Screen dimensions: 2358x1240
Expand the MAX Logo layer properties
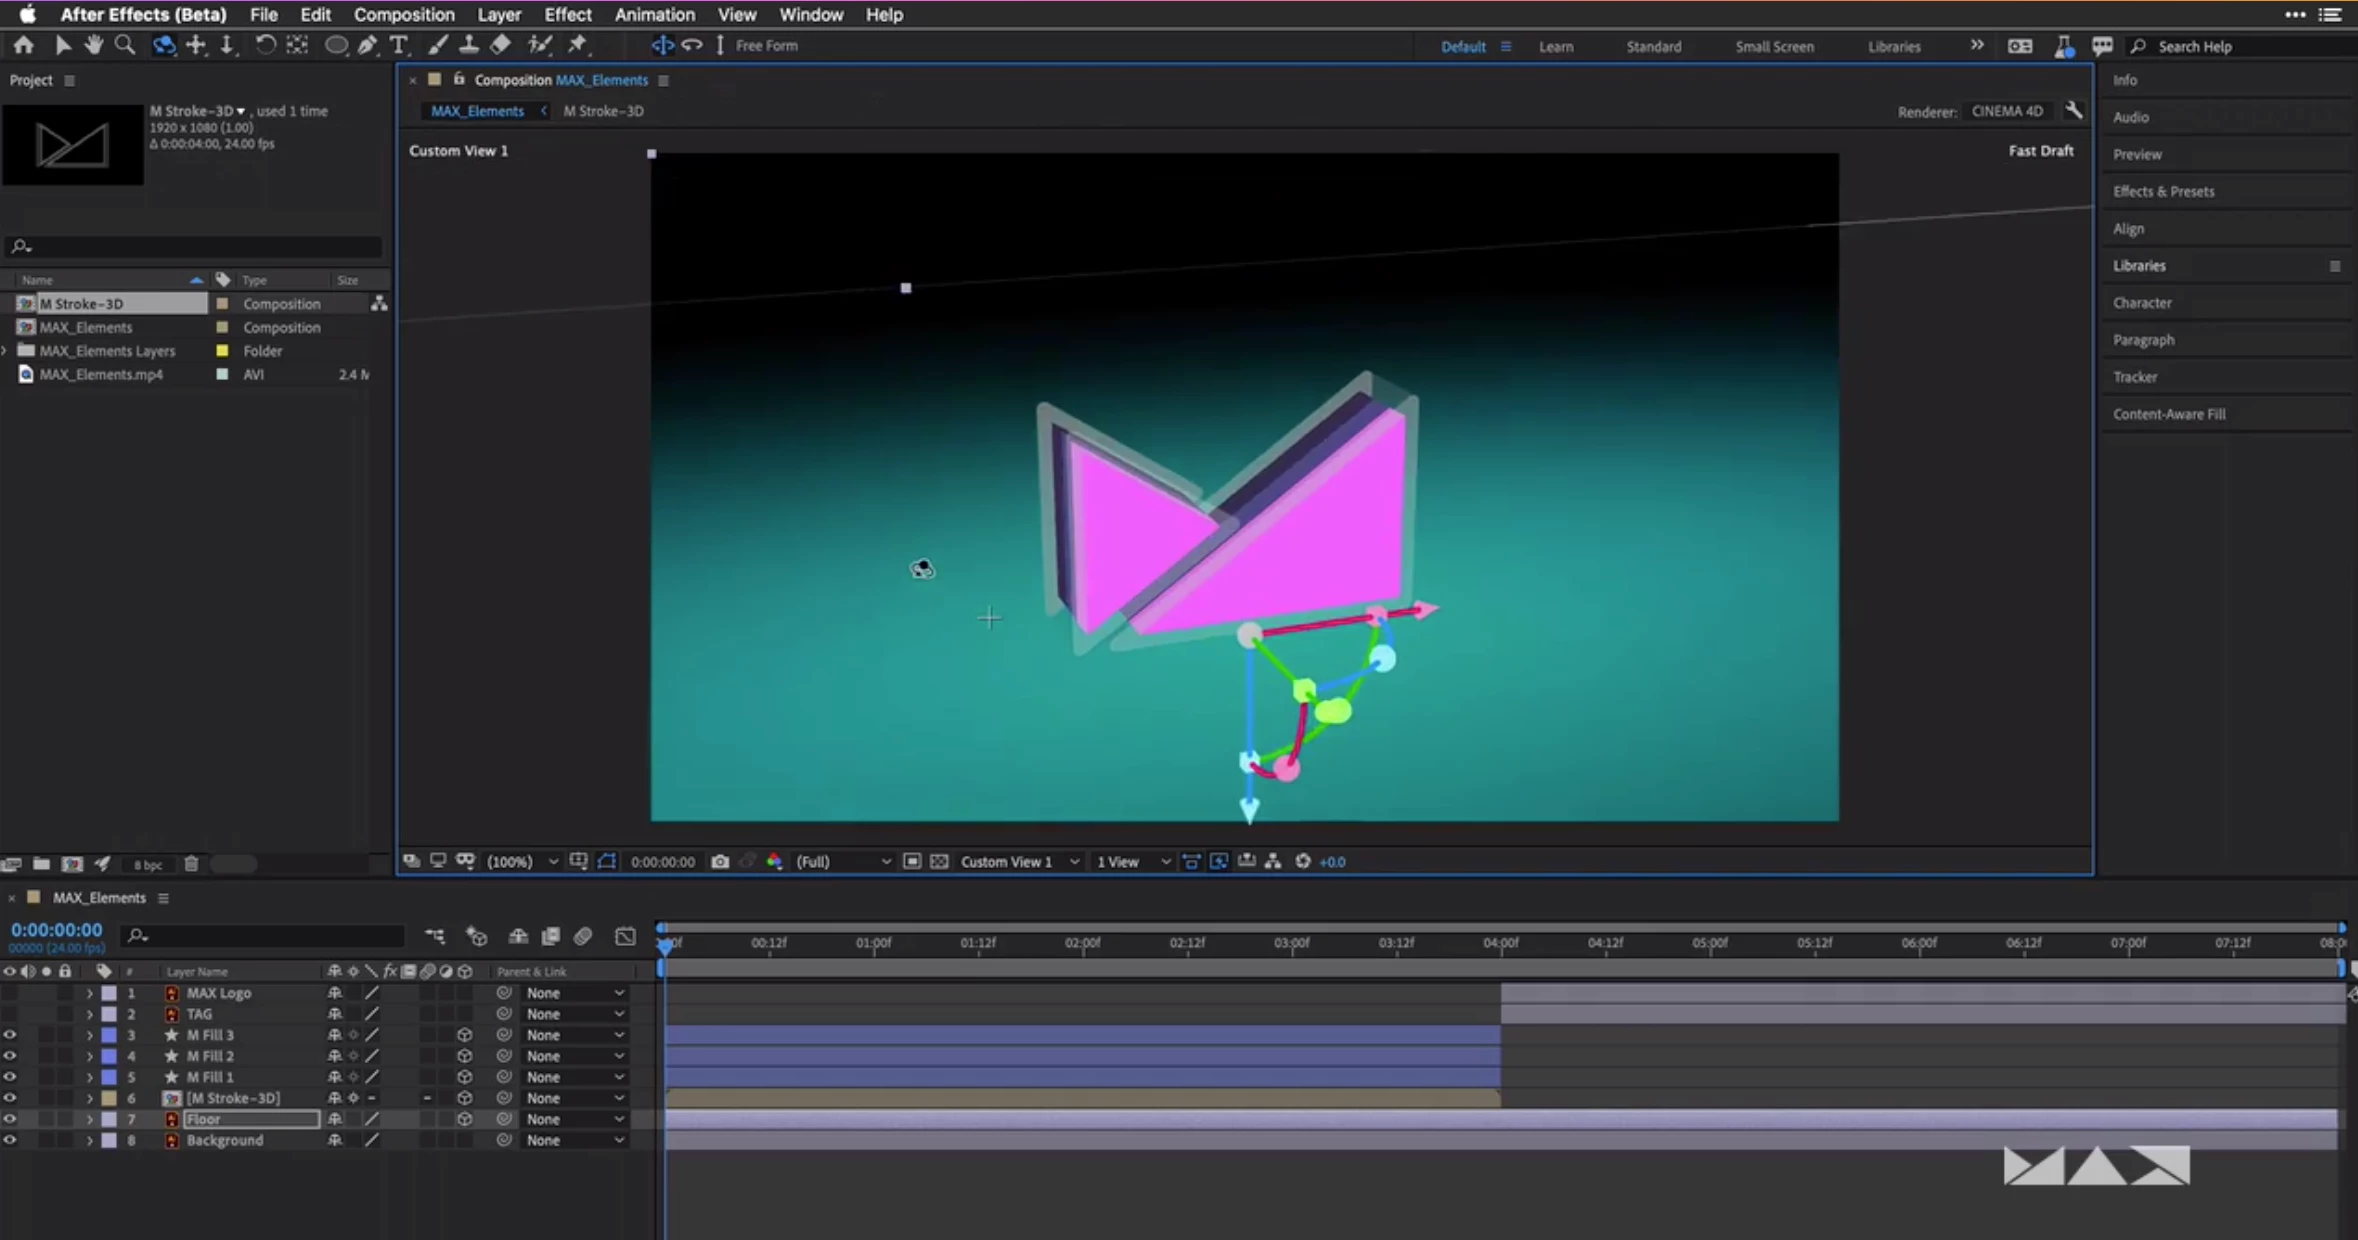89,993
